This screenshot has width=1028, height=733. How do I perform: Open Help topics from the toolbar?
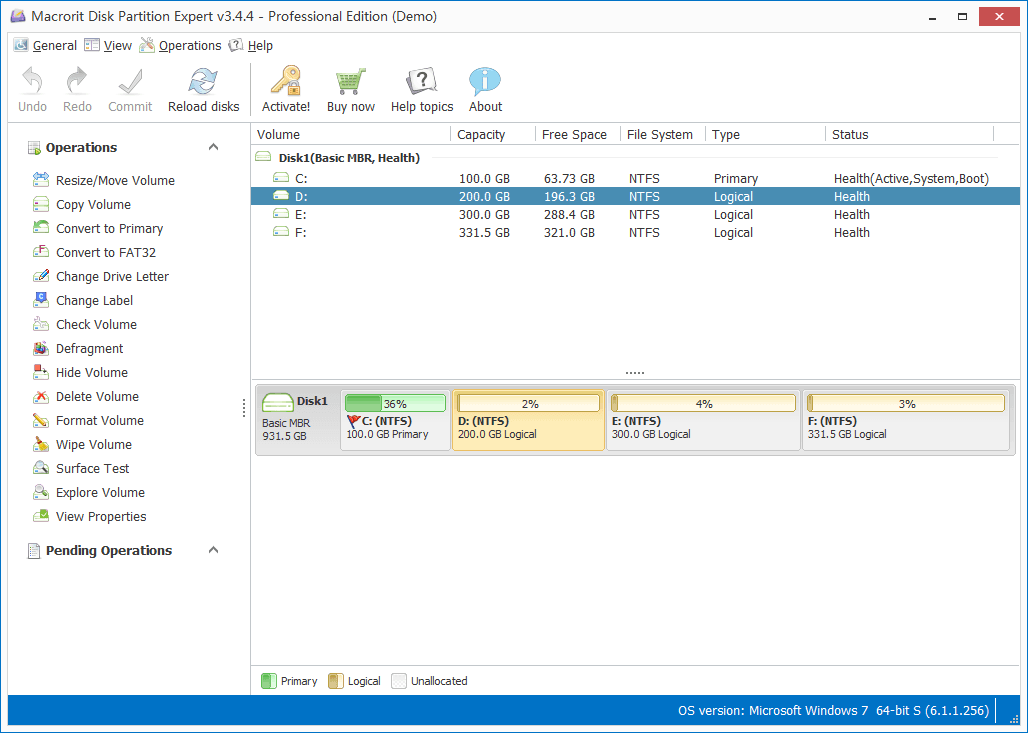tap(421, 82)
